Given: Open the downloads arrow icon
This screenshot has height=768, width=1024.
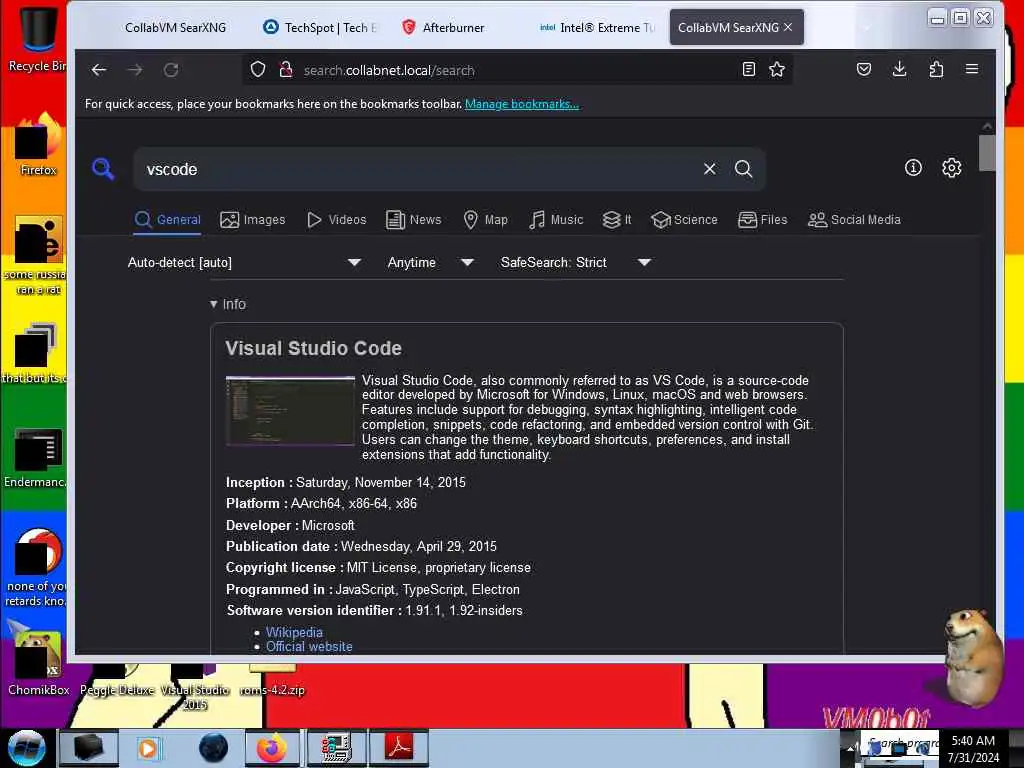Looking at the screenshot, I should click(x=899, y=69).
